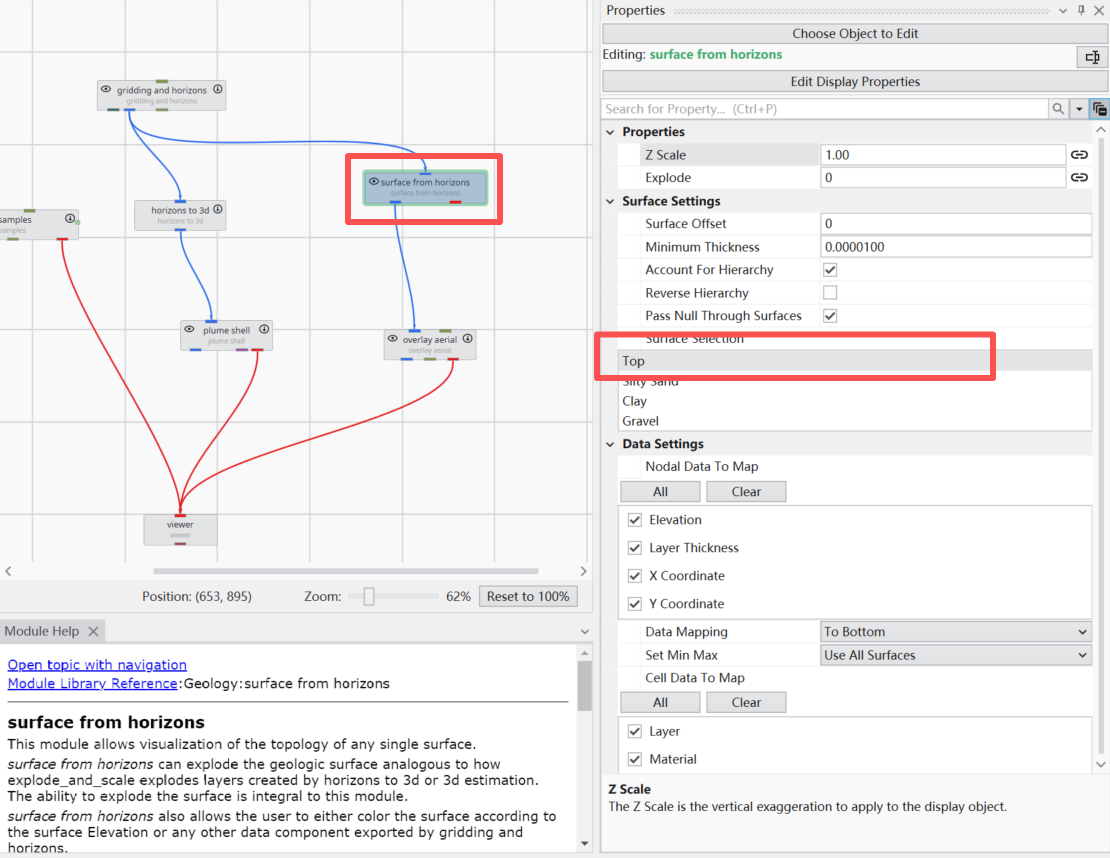Image resolution: width=1110 pixels, height=858 pixels.
Task: Click the Edit Display Properties button
Action: click(855, 82)
